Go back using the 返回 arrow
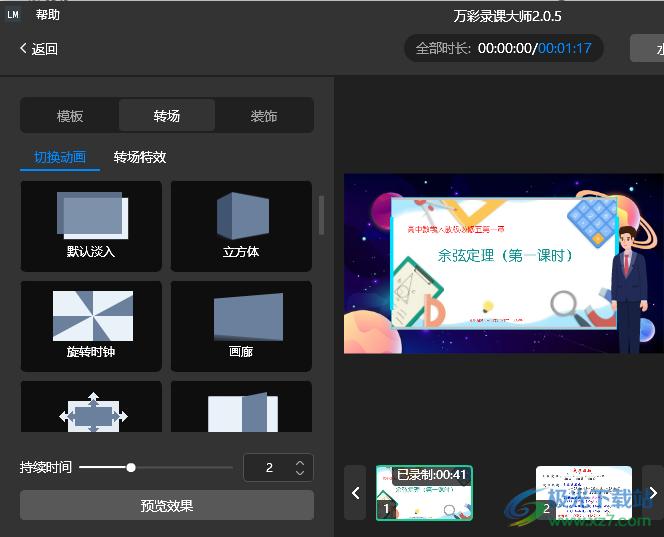 (x=39, y=49)
